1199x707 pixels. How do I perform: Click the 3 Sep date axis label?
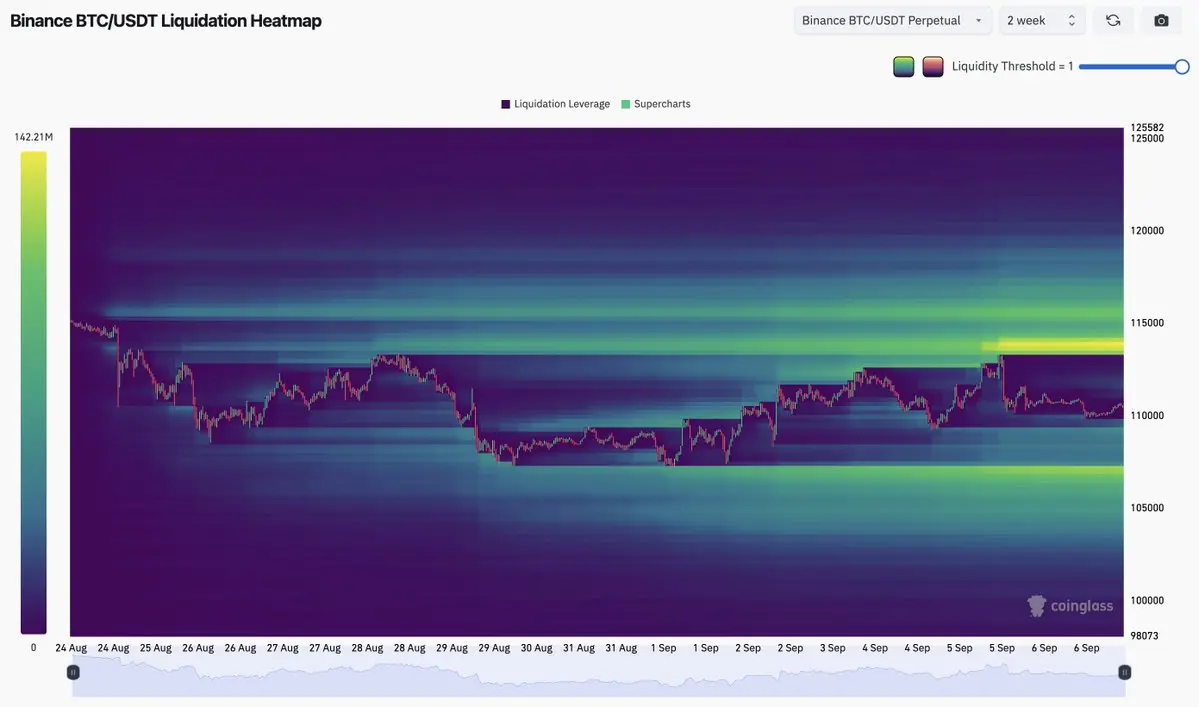coord(832,648)
